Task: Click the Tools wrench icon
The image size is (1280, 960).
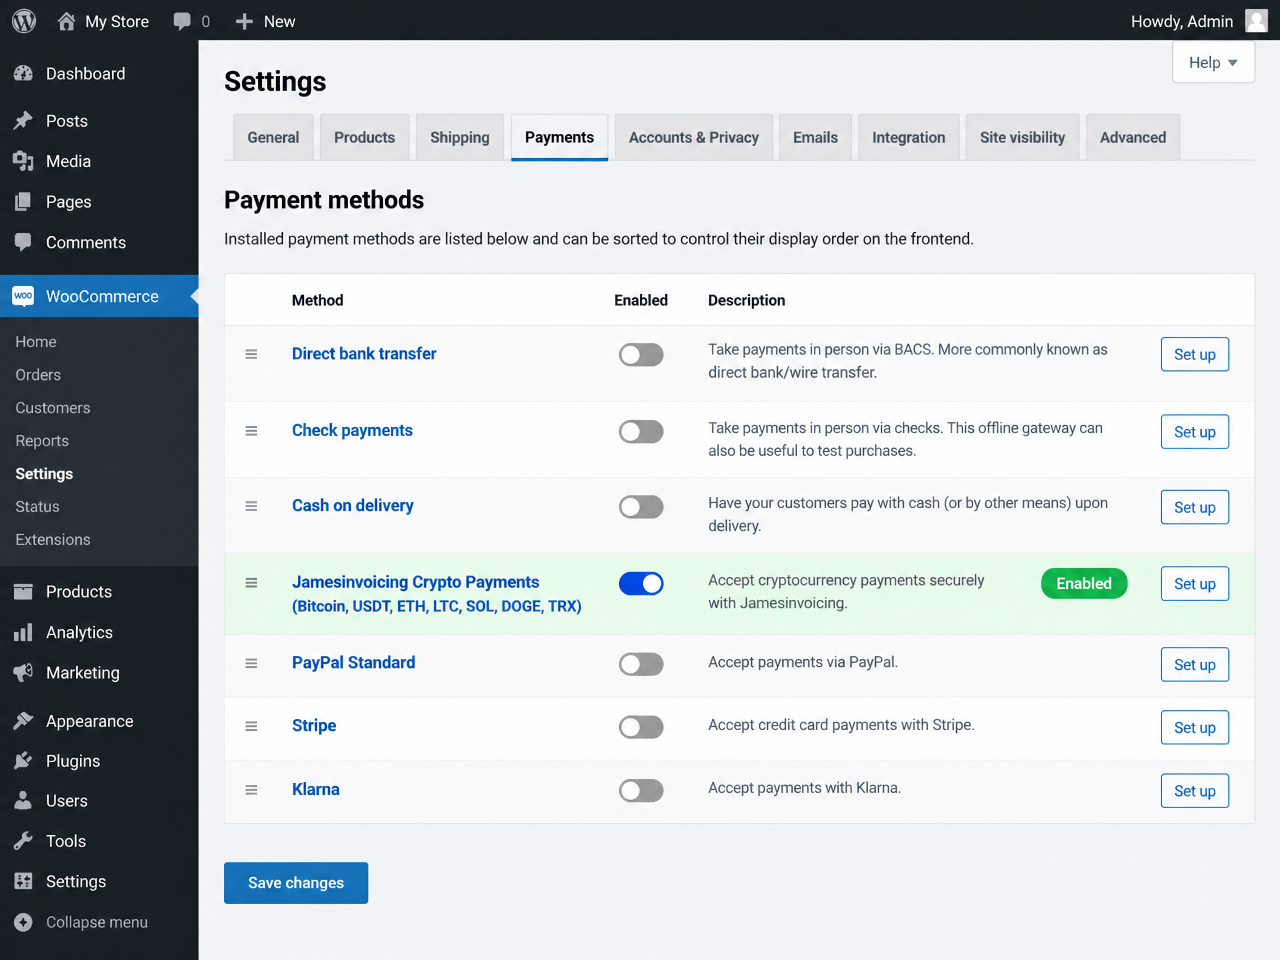Action: (24, 841)
